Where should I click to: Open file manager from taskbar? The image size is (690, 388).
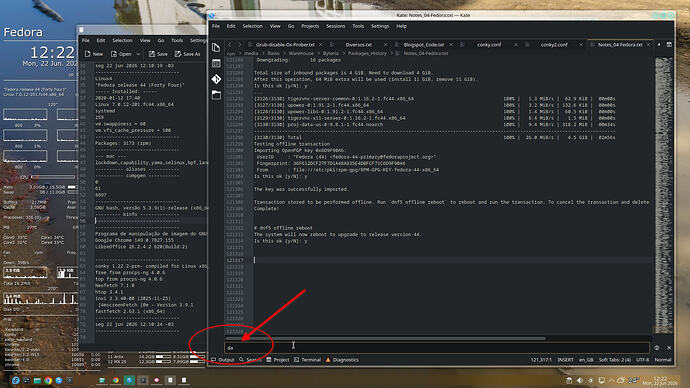pyautogui.click(x=37, y=380)
